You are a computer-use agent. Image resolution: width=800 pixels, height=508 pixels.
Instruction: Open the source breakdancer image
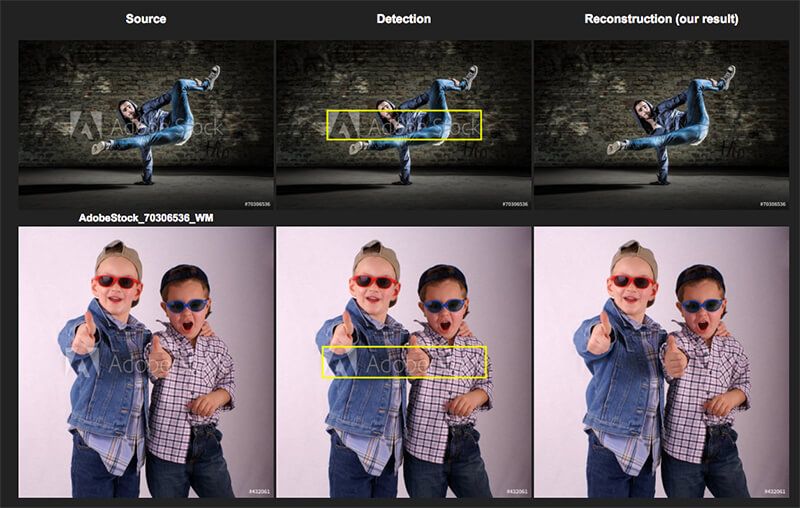click(146, 125)
